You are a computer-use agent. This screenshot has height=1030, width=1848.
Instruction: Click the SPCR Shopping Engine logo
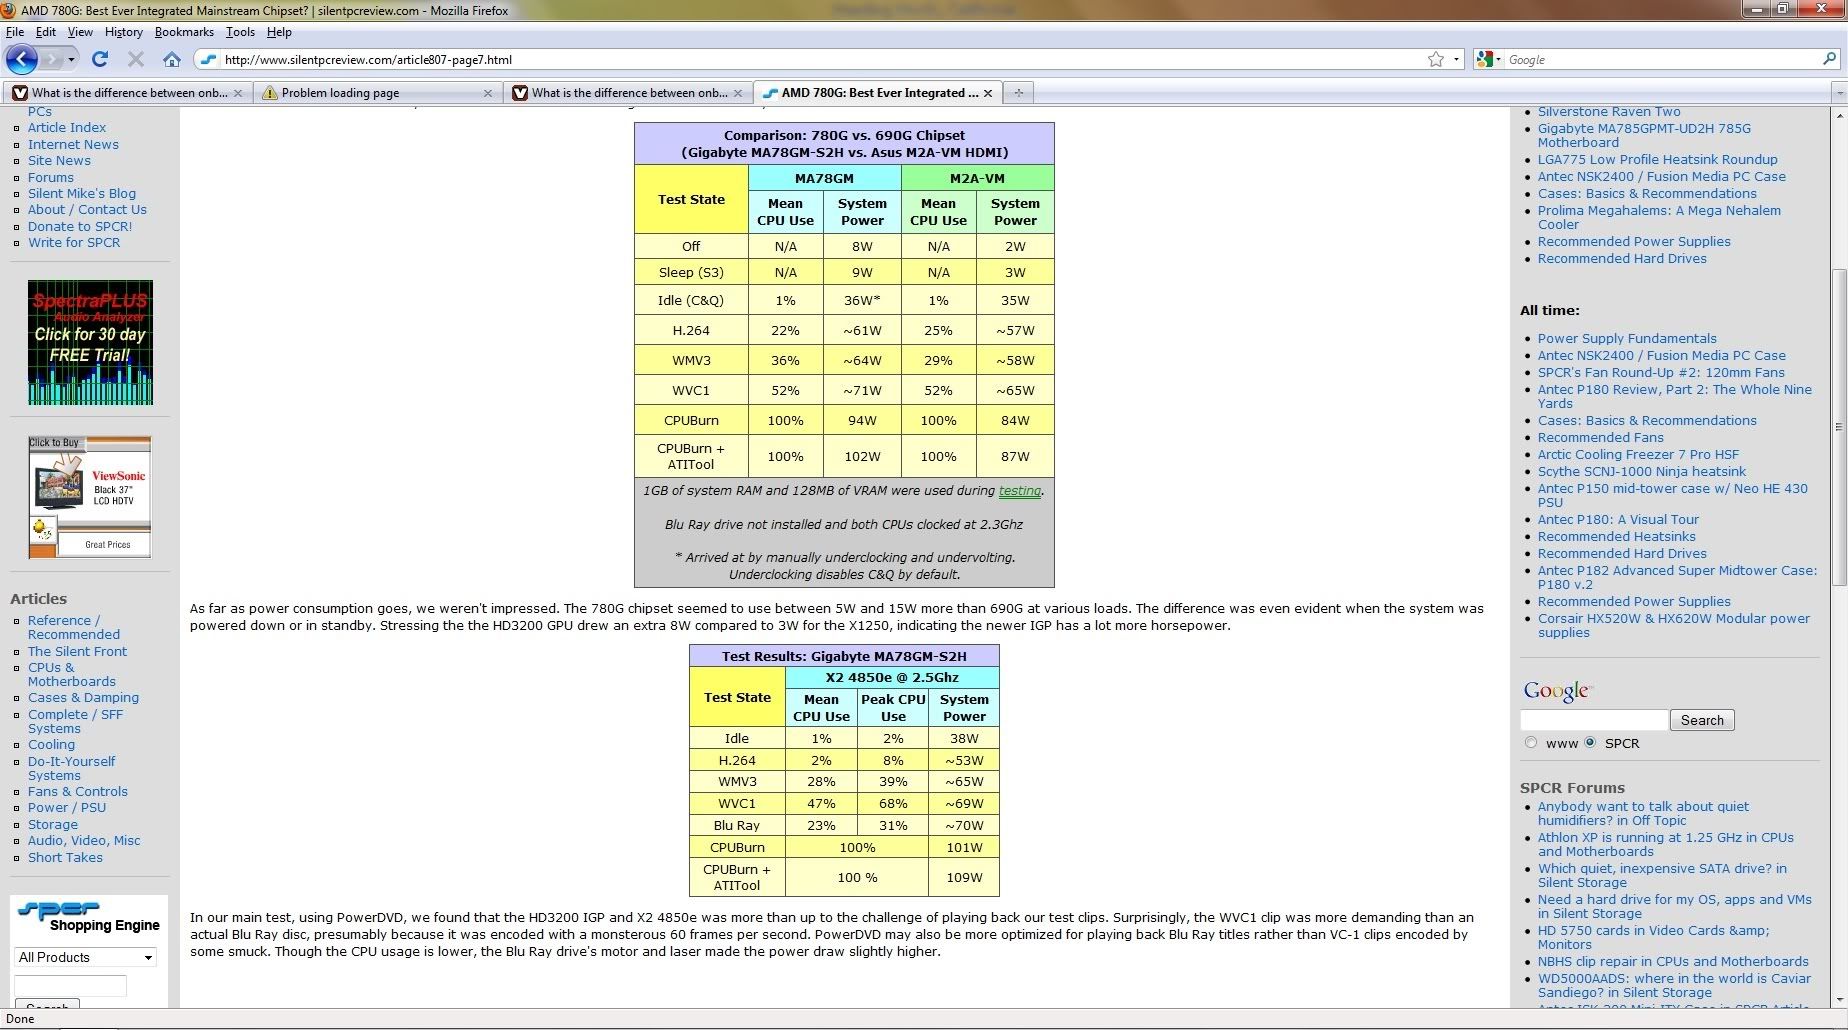(x=90, y=916)
